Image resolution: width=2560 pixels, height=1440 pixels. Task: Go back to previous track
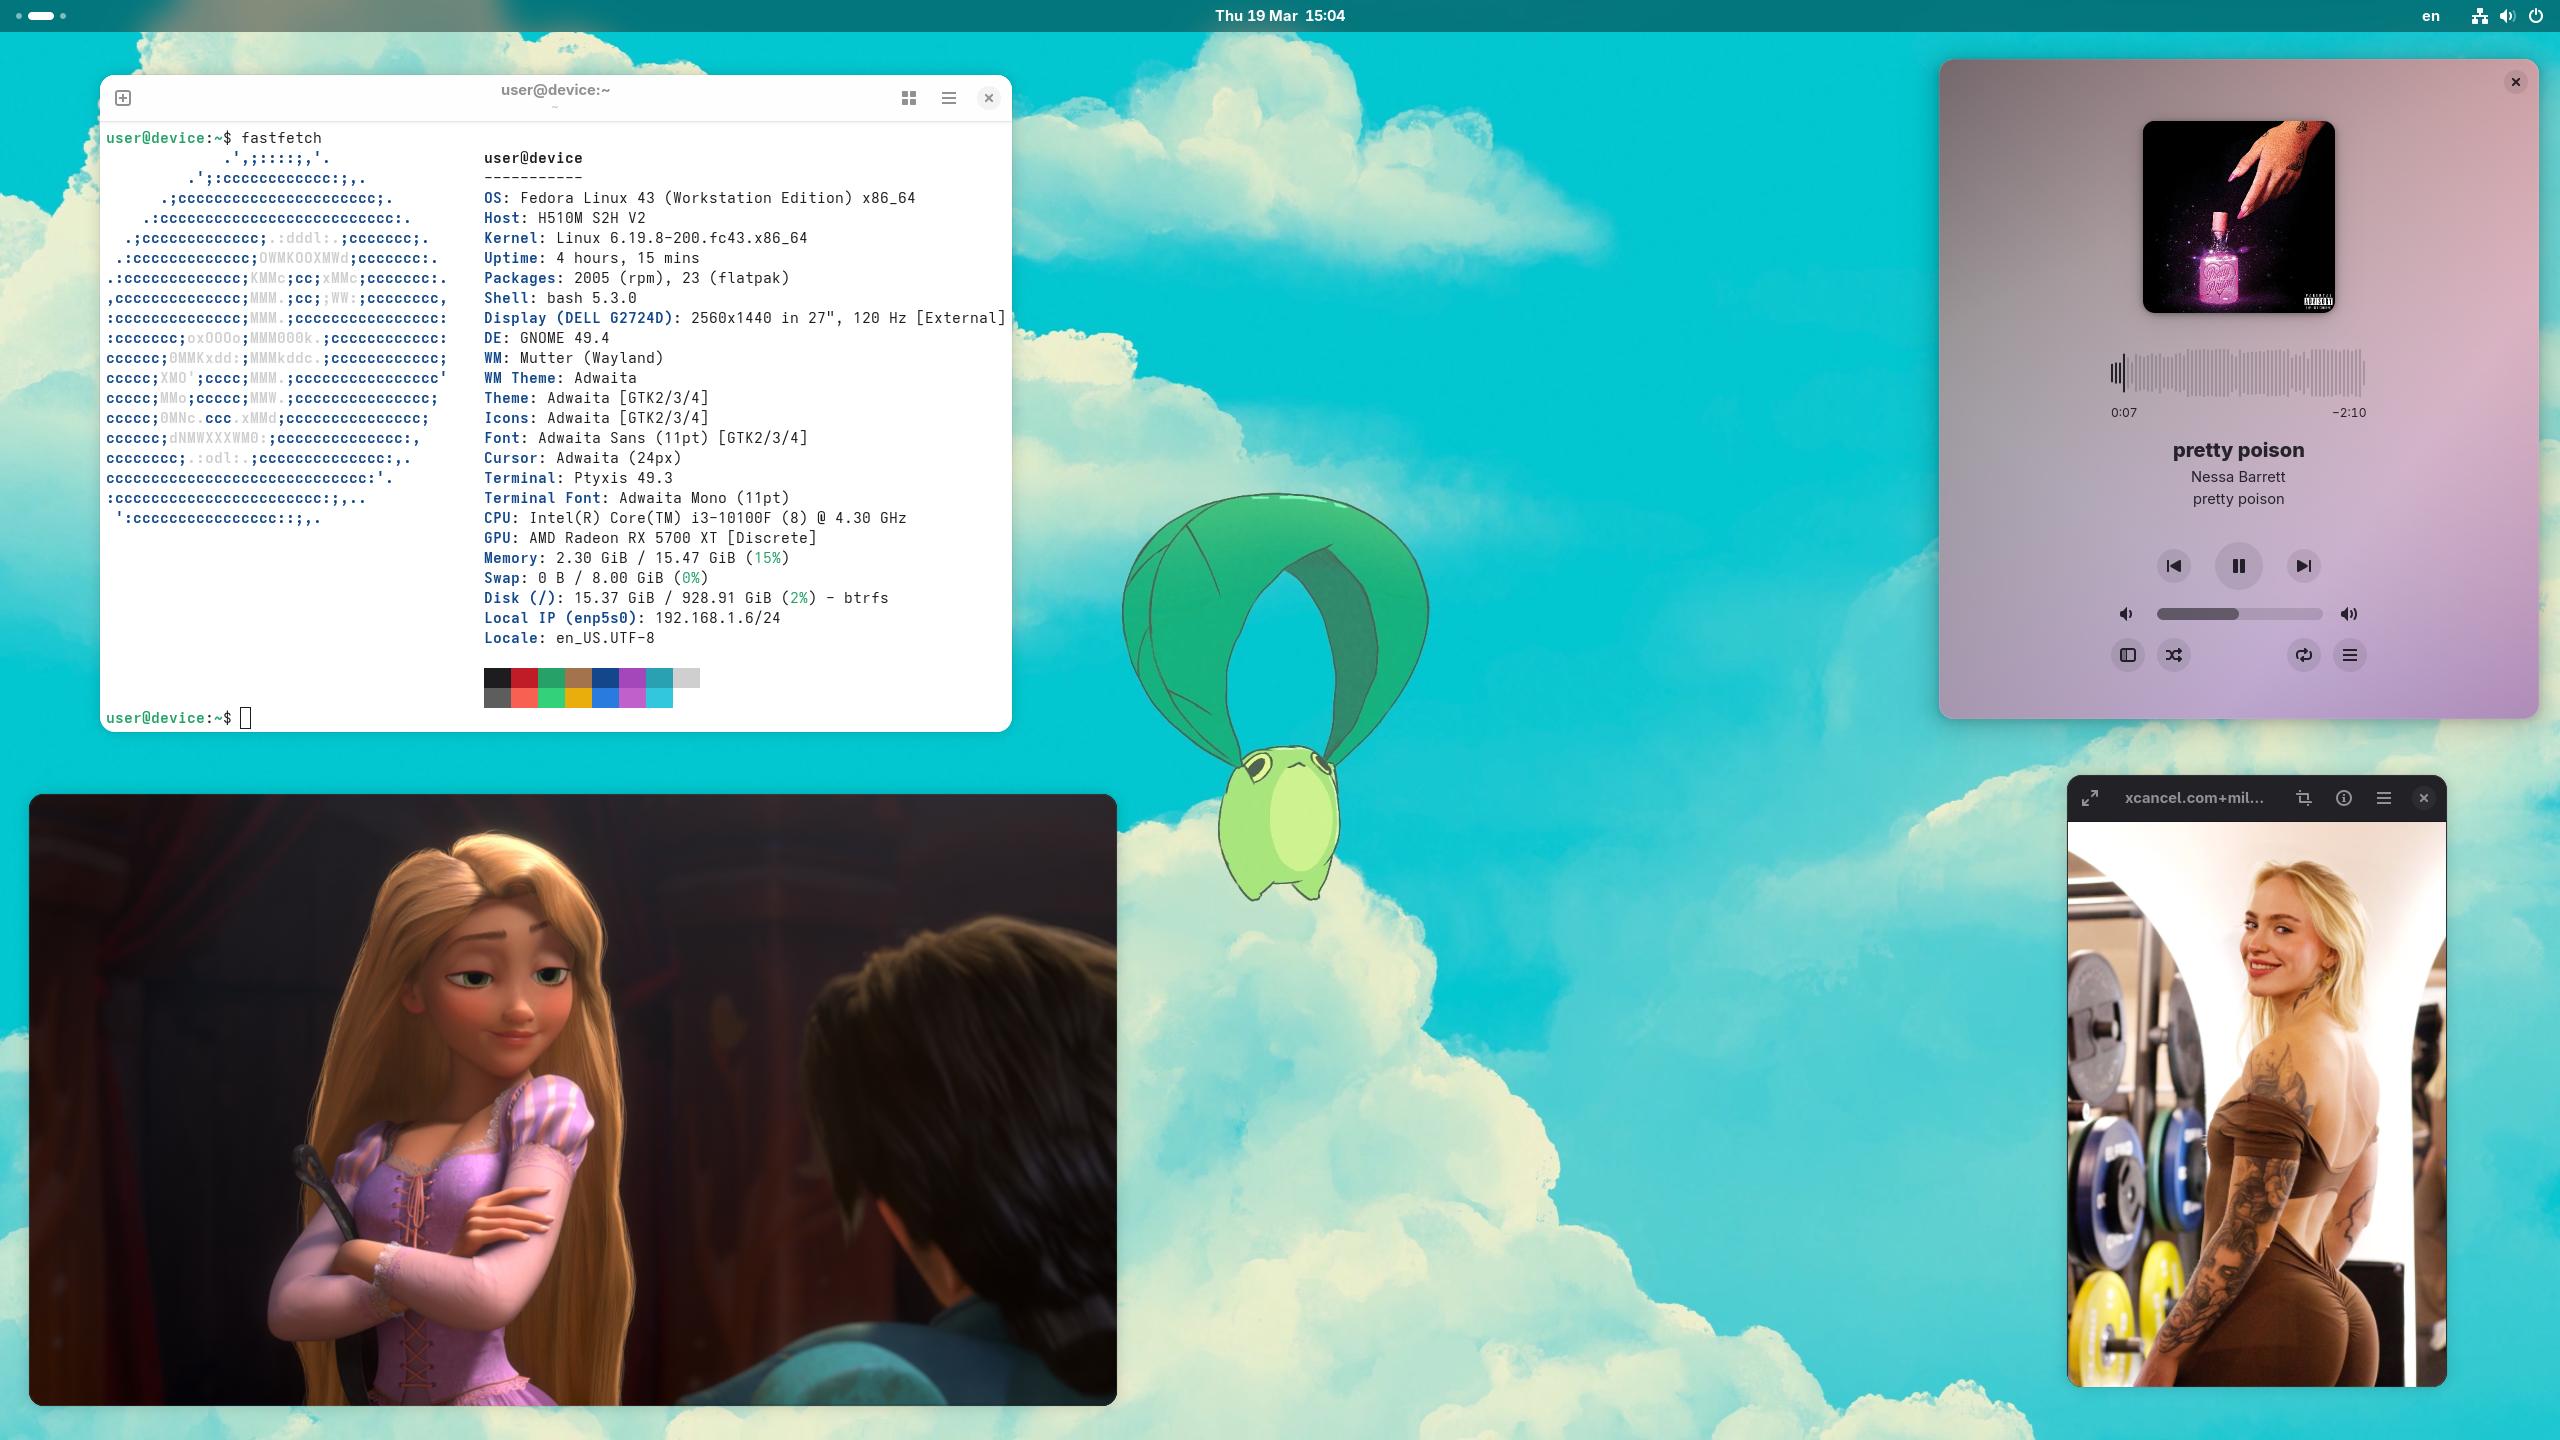(2173, 566)
